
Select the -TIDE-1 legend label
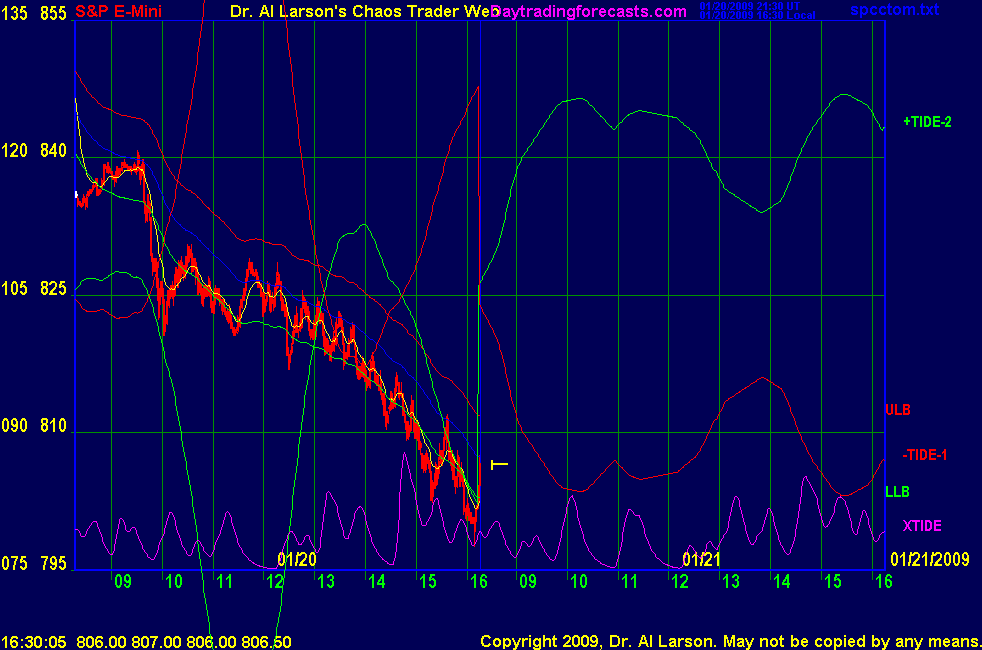pyautogui.click(x=924, y=455)
